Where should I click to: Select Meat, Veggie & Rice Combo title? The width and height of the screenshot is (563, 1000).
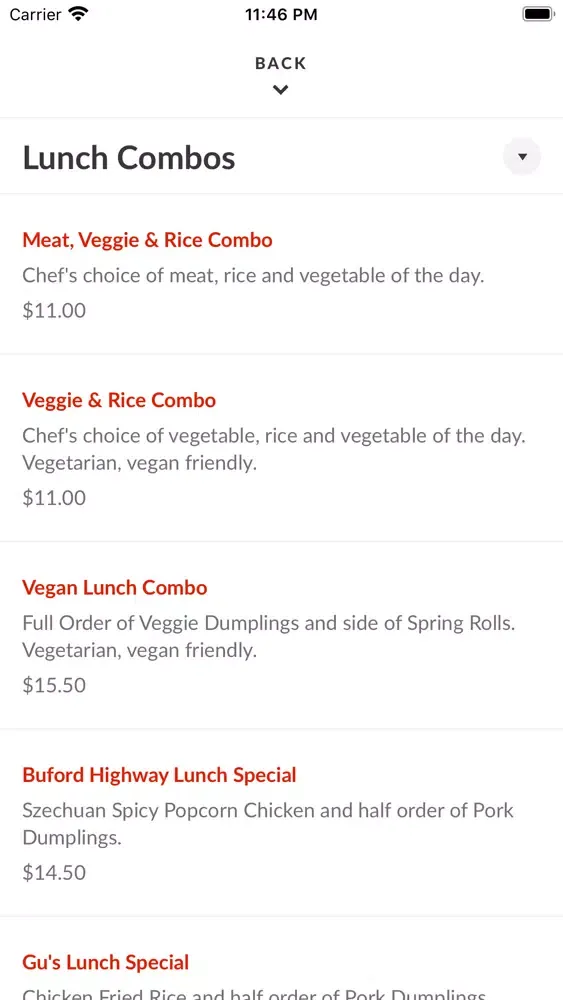(x=147, y=240)
